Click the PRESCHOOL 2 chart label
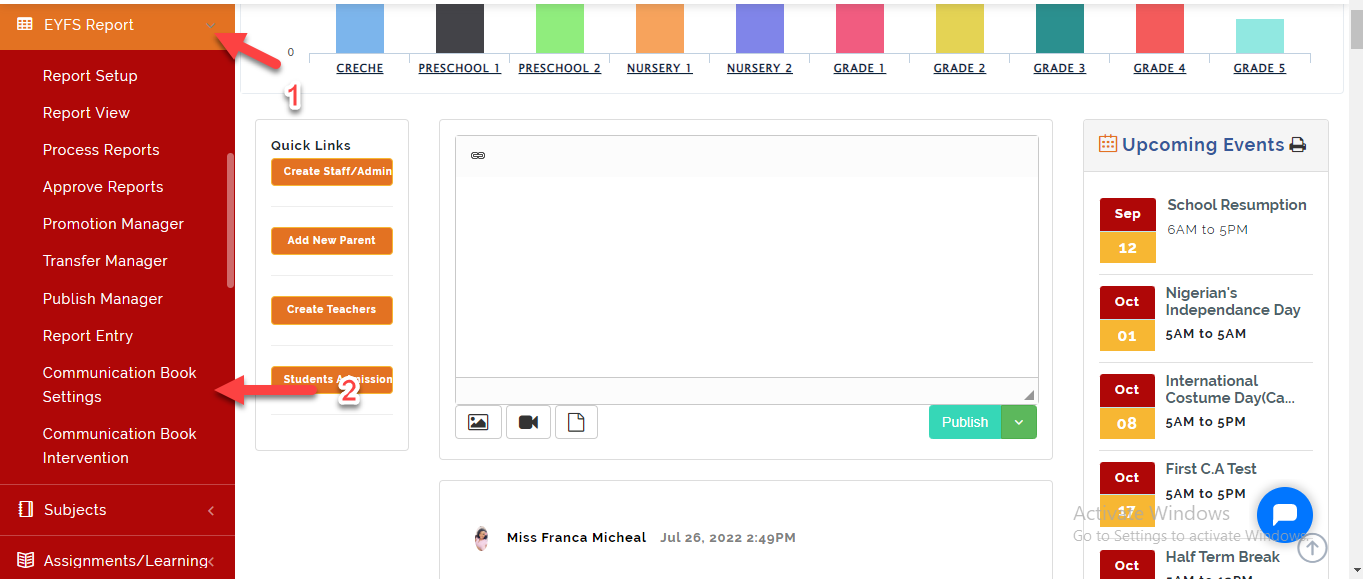This screenshot has height=579, width=1363. coord(560,68)
